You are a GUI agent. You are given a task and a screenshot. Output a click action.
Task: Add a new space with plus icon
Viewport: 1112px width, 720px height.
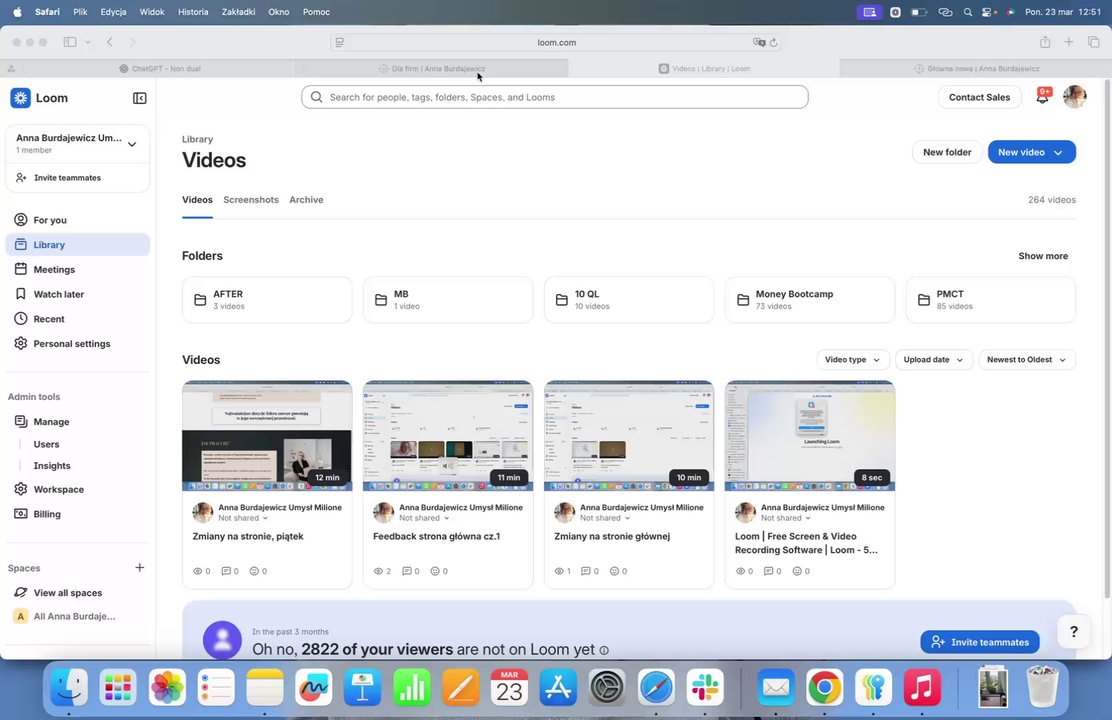(140, 567)
